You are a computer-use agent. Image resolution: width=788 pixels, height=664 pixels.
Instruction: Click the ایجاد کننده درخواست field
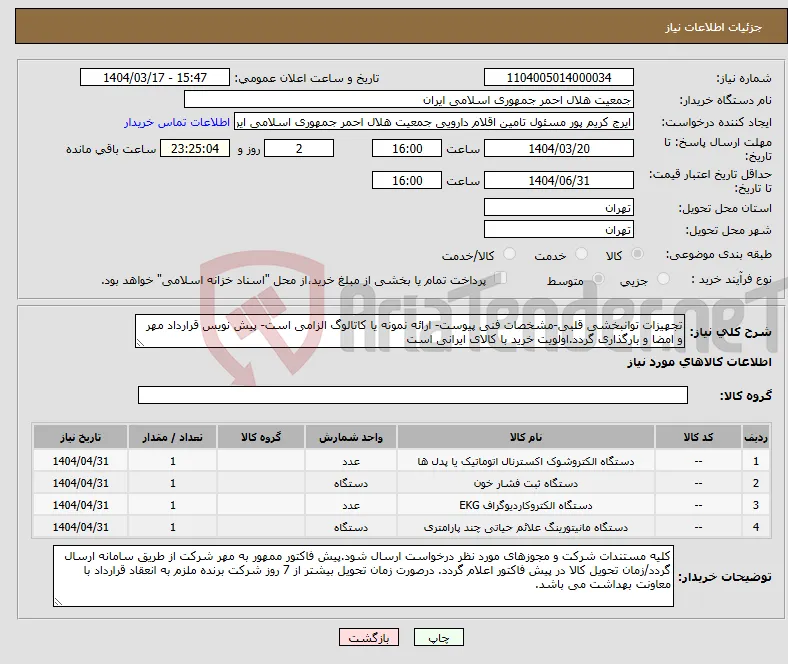point(434,122)
